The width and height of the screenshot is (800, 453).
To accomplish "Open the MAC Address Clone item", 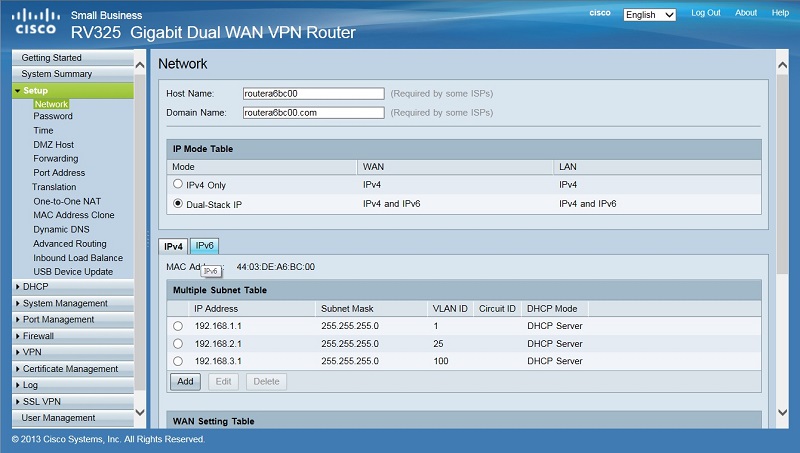I will coord(74,215).
